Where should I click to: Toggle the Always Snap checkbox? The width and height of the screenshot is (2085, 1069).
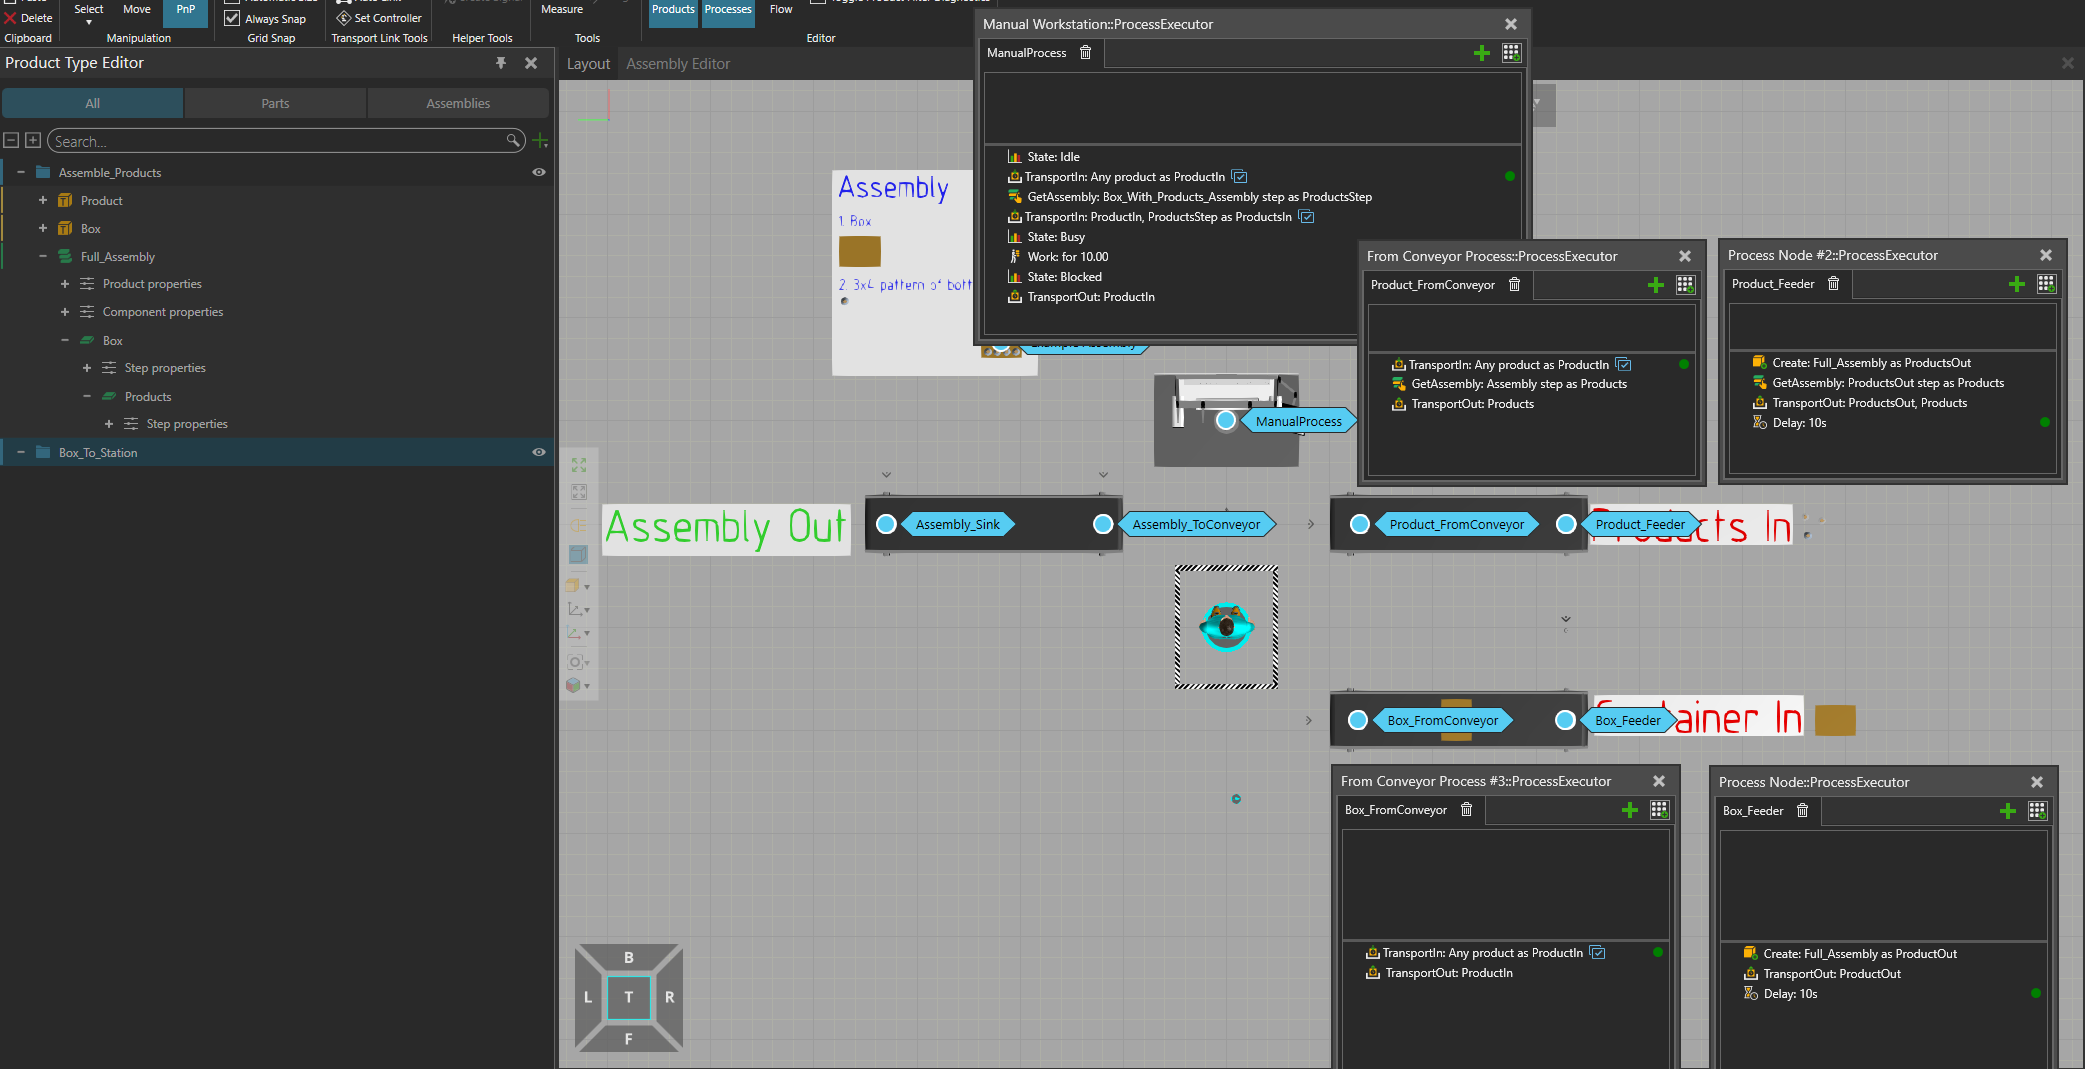click(x=232, y=18)
